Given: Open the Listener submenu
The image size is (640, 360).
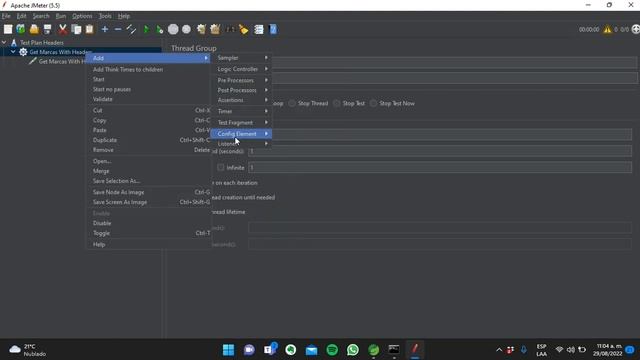Looking at the screenshot, I should click(x=241, y=144).
